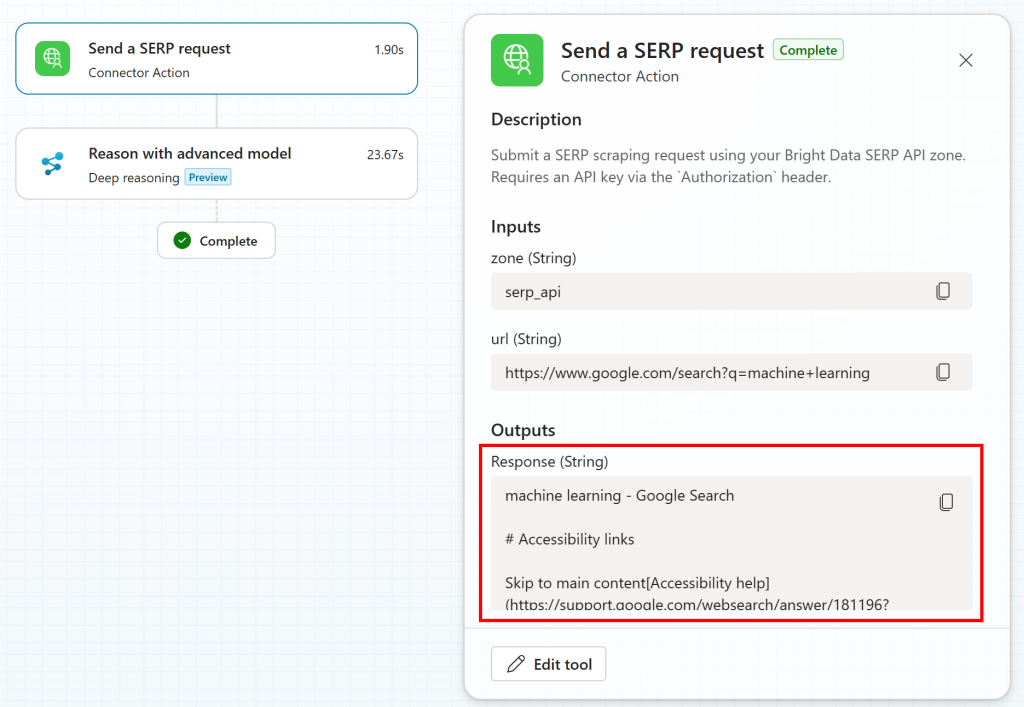1024x707 pixels.
Task: Select the Send a SERP request node
Action: [x=216, y=59]
